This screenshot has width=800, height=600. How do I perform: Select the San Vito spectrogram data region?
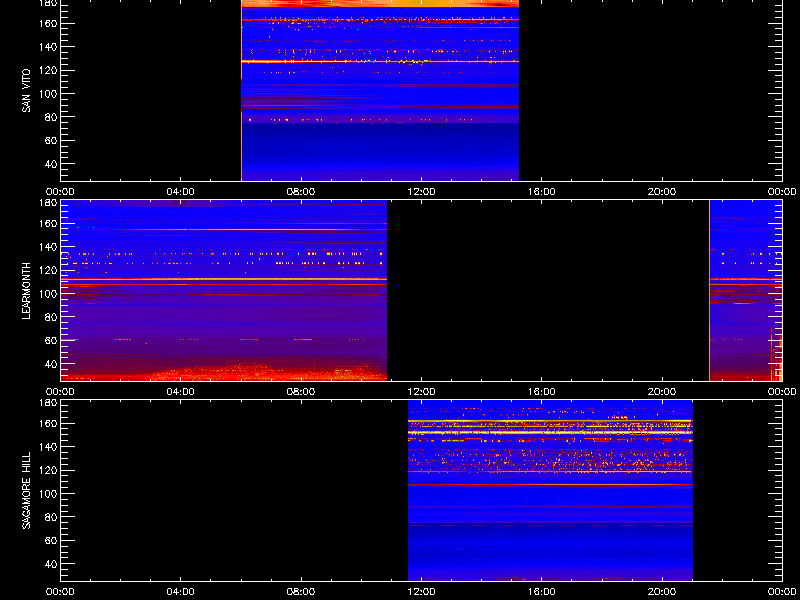coord(380,90)
